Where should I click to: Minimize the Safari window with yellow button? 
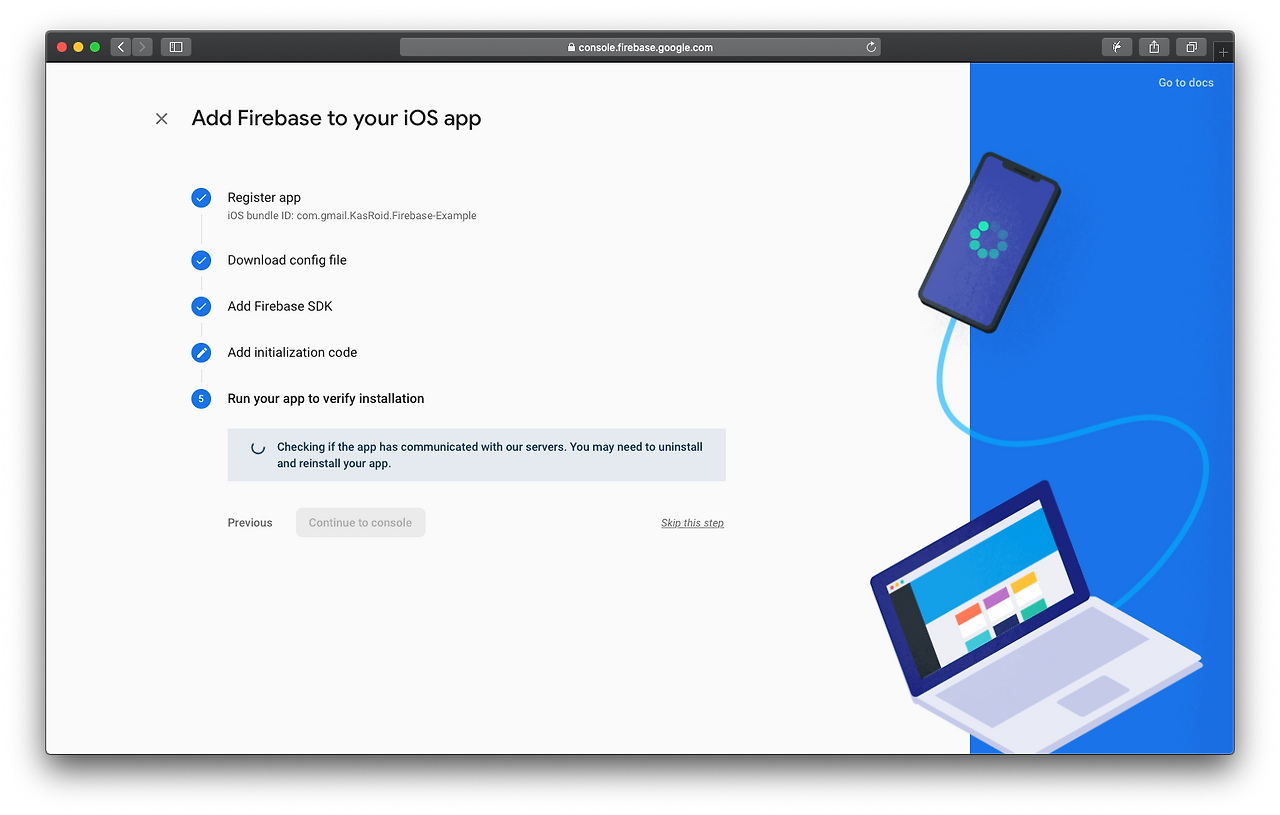tap(78, 47)
